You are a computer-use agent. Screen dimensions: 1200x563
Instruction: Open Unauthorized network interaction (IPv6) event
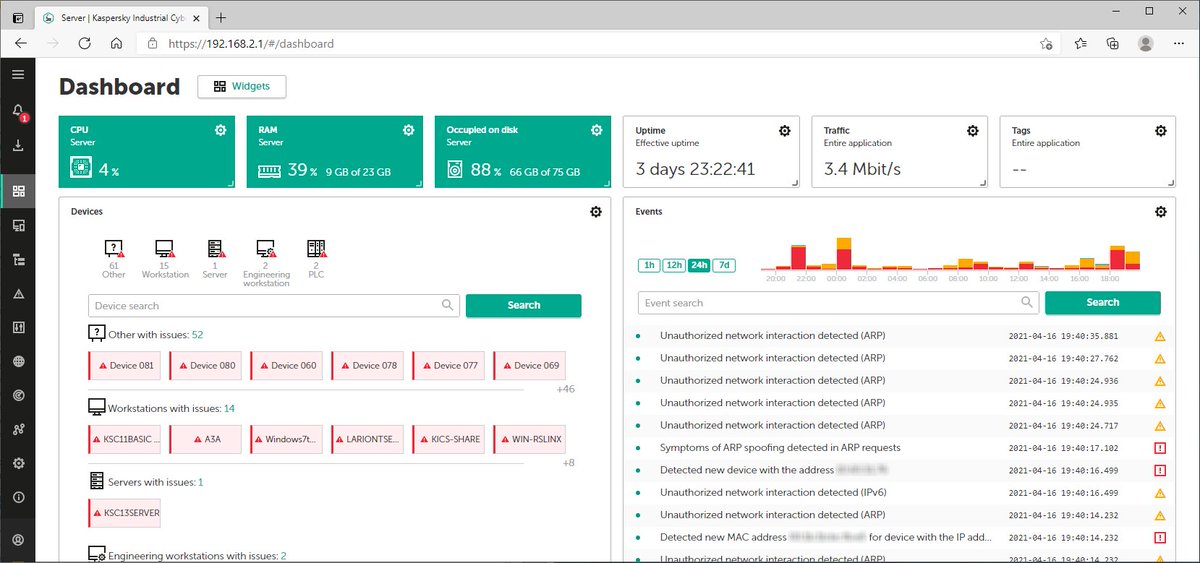click(x=774, y=492)
